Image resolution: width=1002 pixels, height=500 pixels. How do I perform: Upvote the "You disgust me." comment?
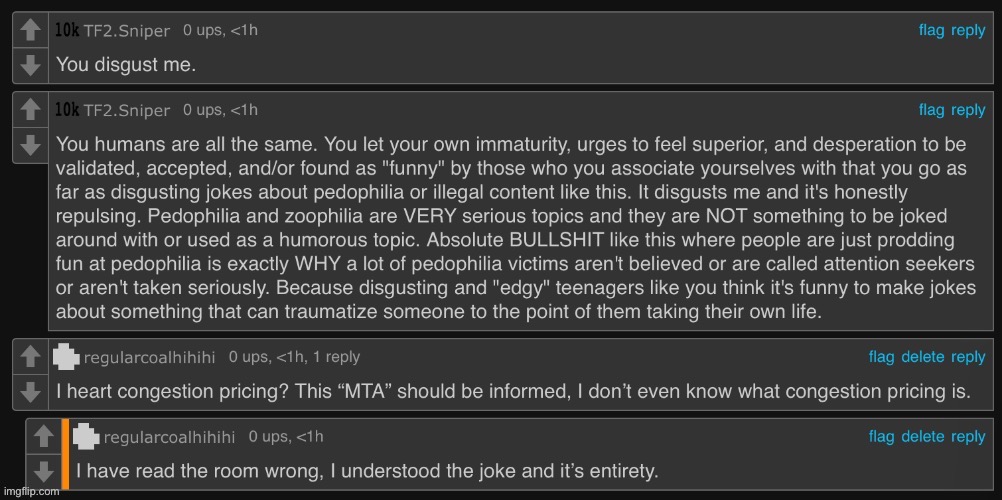coord(30,30)
